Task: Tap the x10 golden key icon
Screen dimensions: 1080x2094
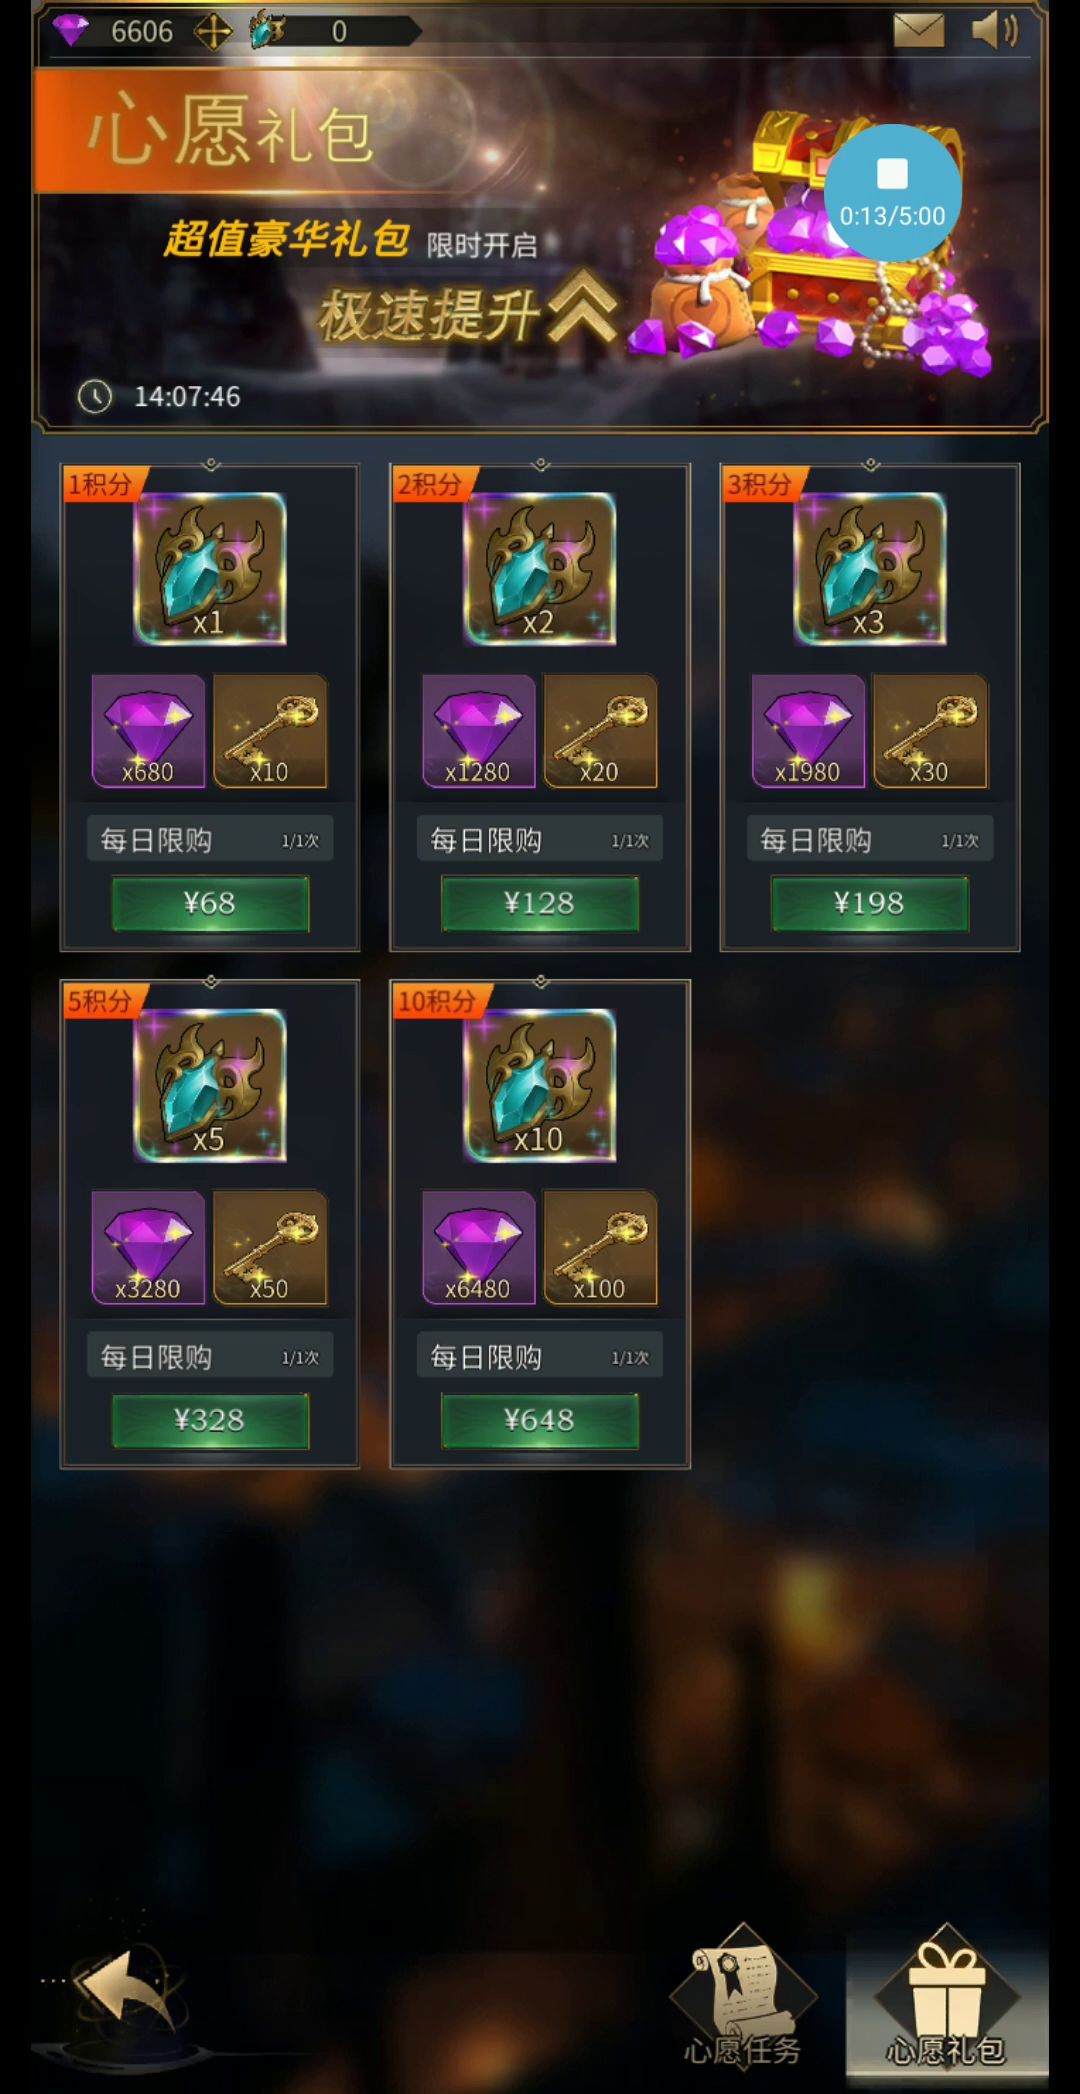Action: pos(270,731)
